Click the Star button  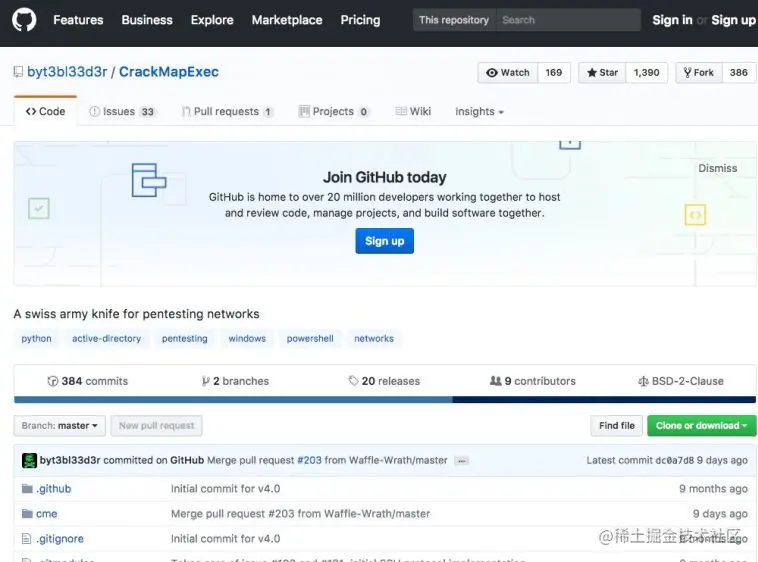(x=602, y=72)
